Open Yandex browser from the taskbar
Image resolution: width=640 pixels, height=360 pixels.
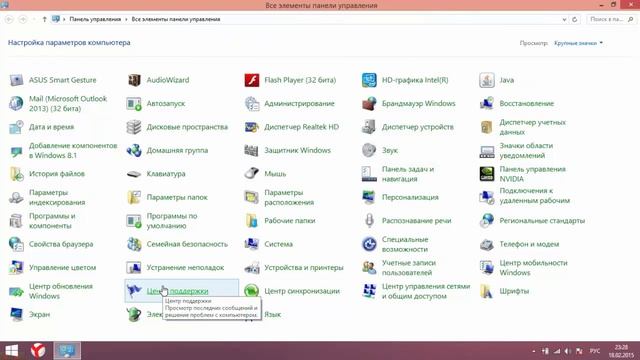pyautogui.click(x=38, y=351)
